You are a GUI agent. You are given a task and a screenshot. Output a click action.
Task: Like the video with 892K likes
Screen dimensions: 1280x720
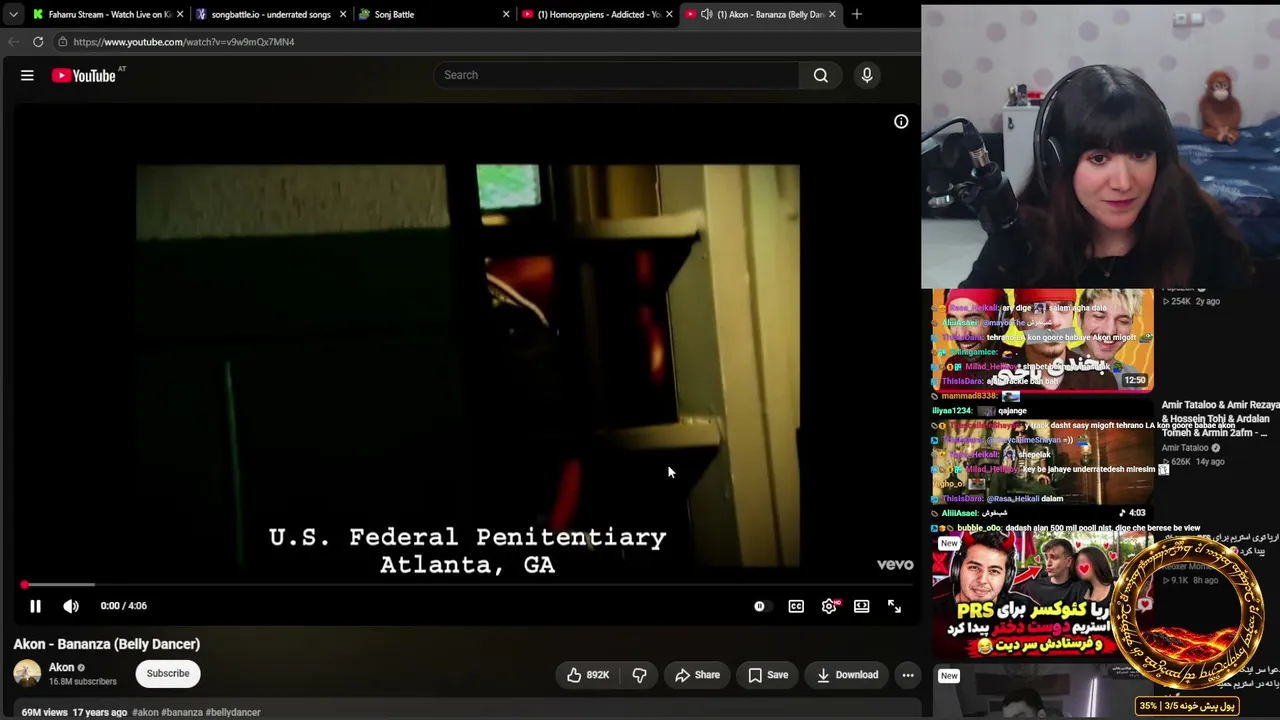[587, 675]
